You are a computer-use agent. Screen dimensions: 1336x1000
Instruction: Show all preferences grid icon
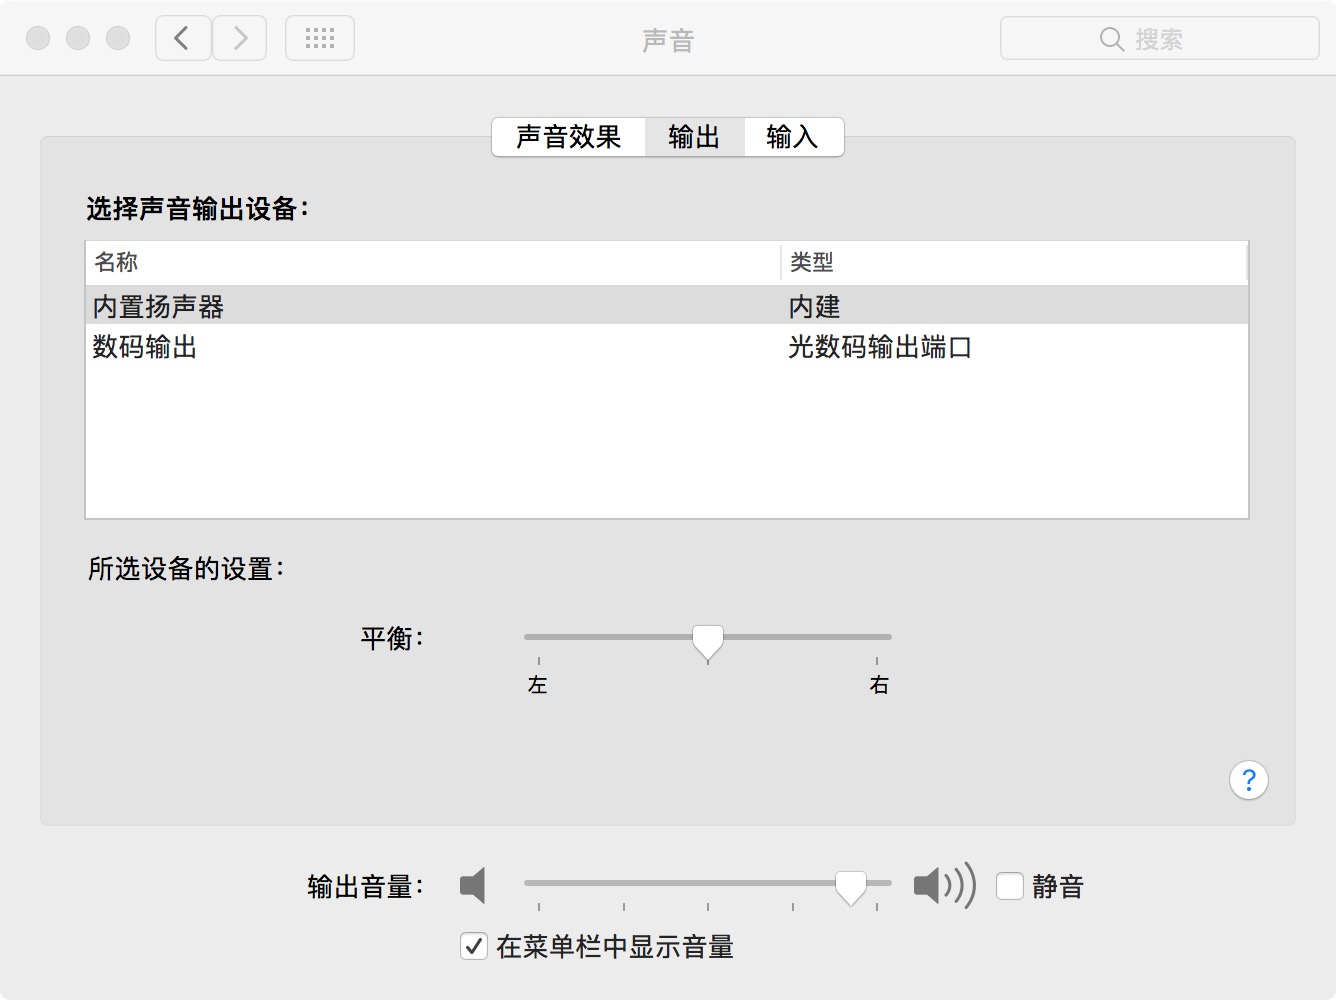[x=320, y=39]
